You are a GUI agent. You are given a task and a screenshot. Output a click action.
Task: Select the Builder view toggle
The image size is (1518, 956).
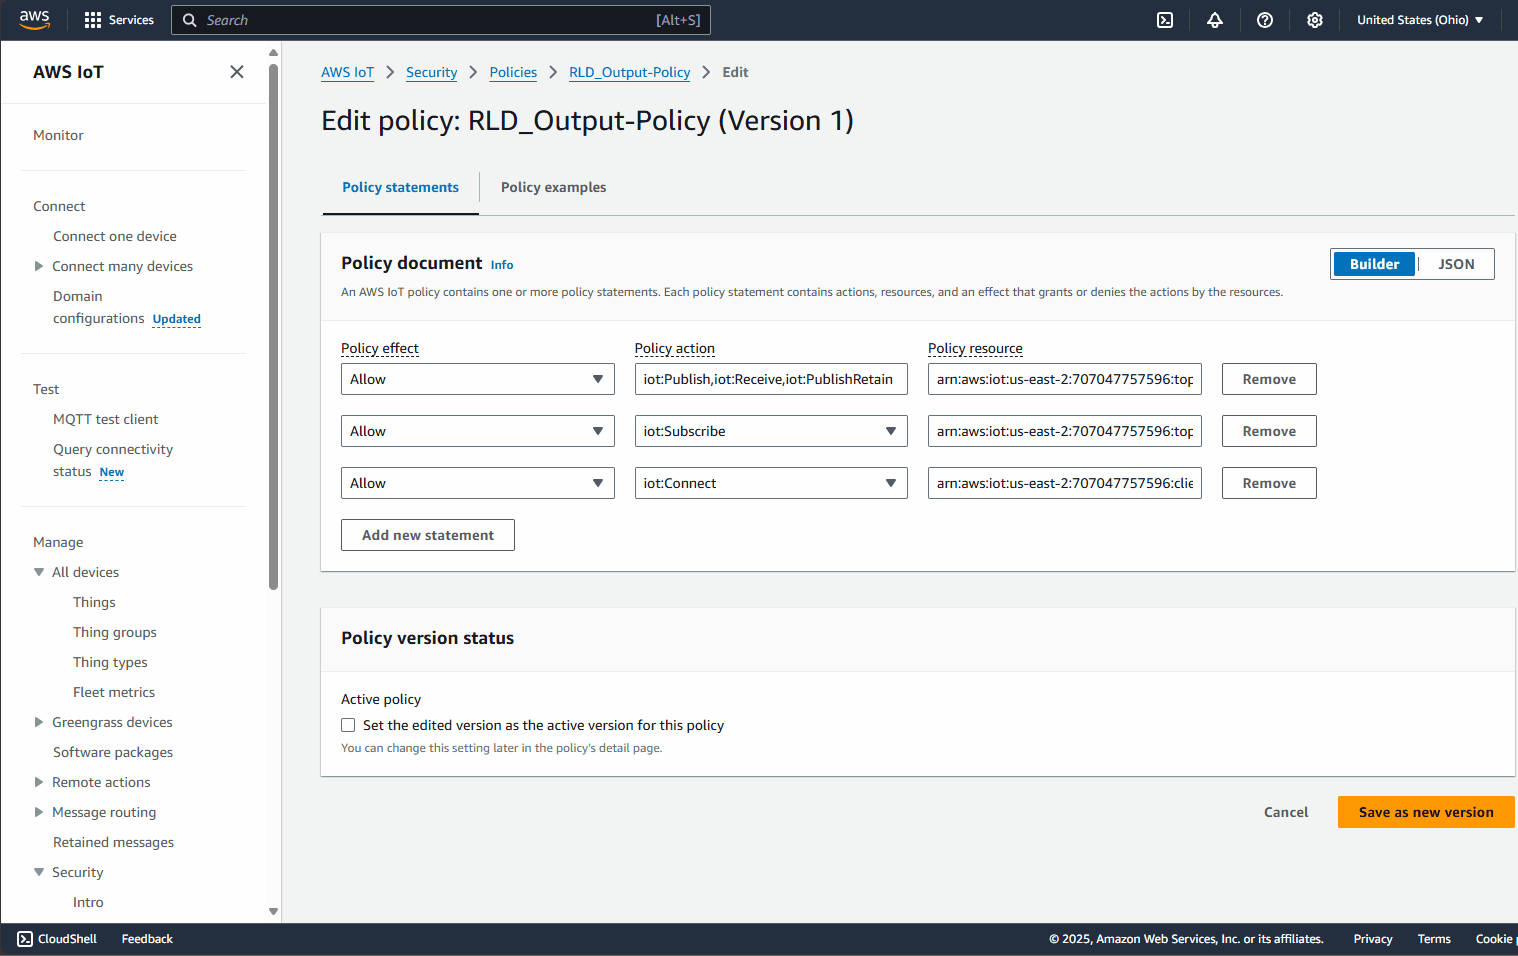(1374, 264)
